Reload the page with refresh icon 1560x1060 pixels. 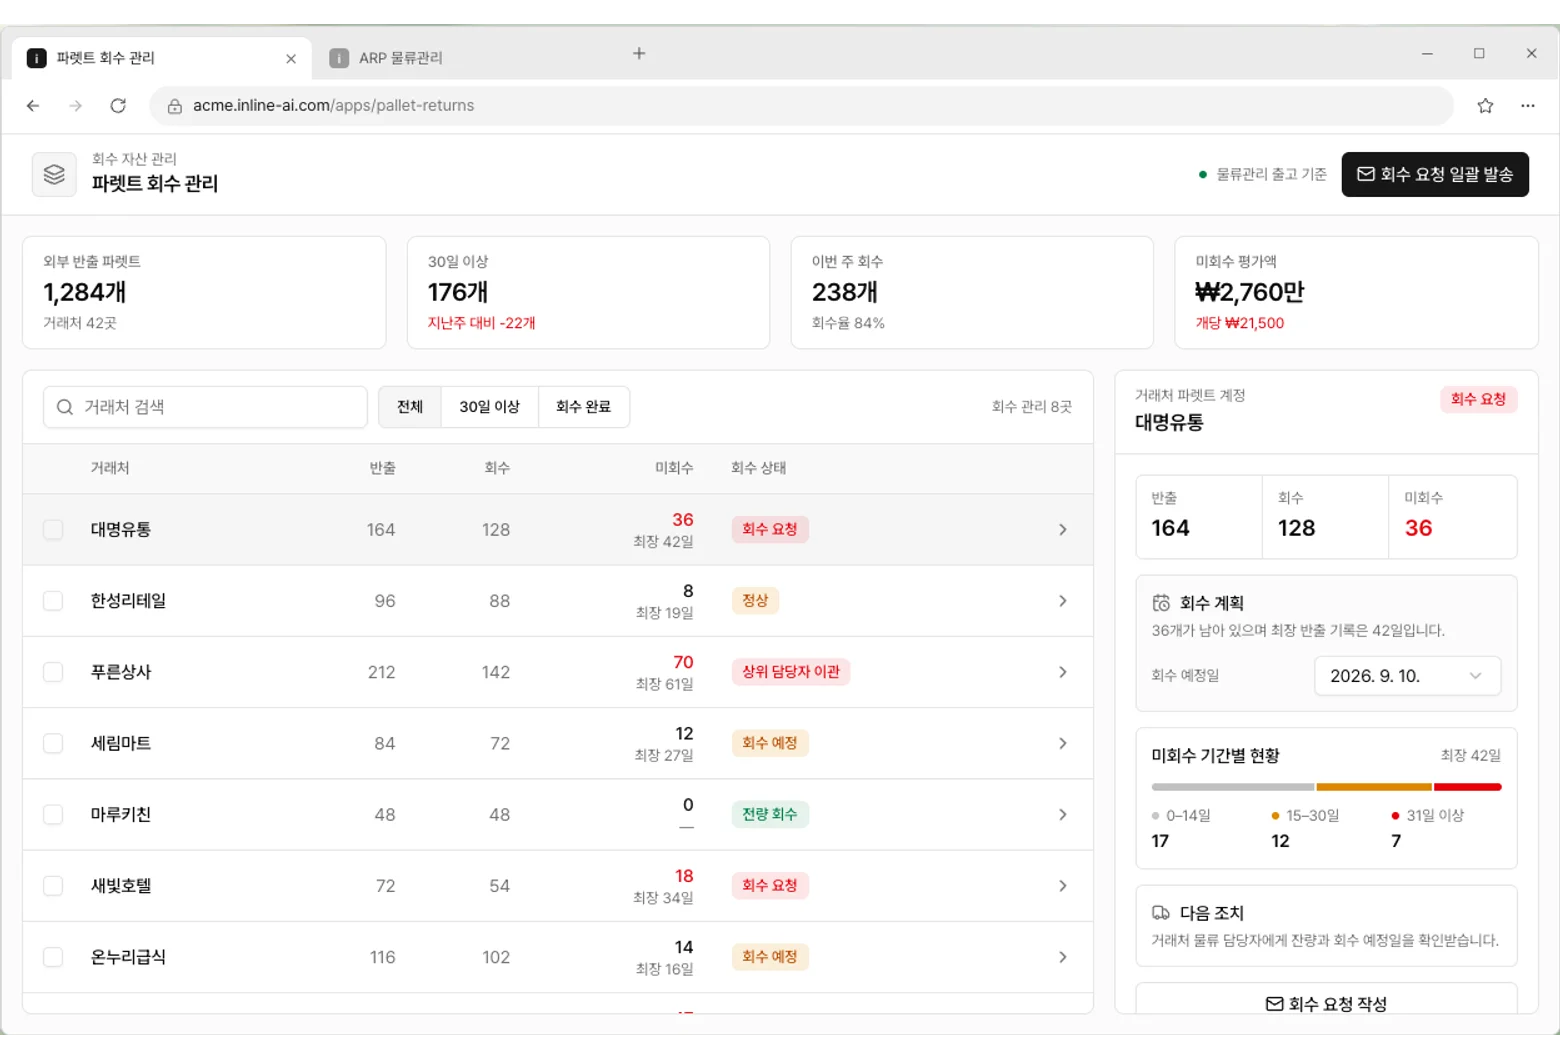point(118,105)
